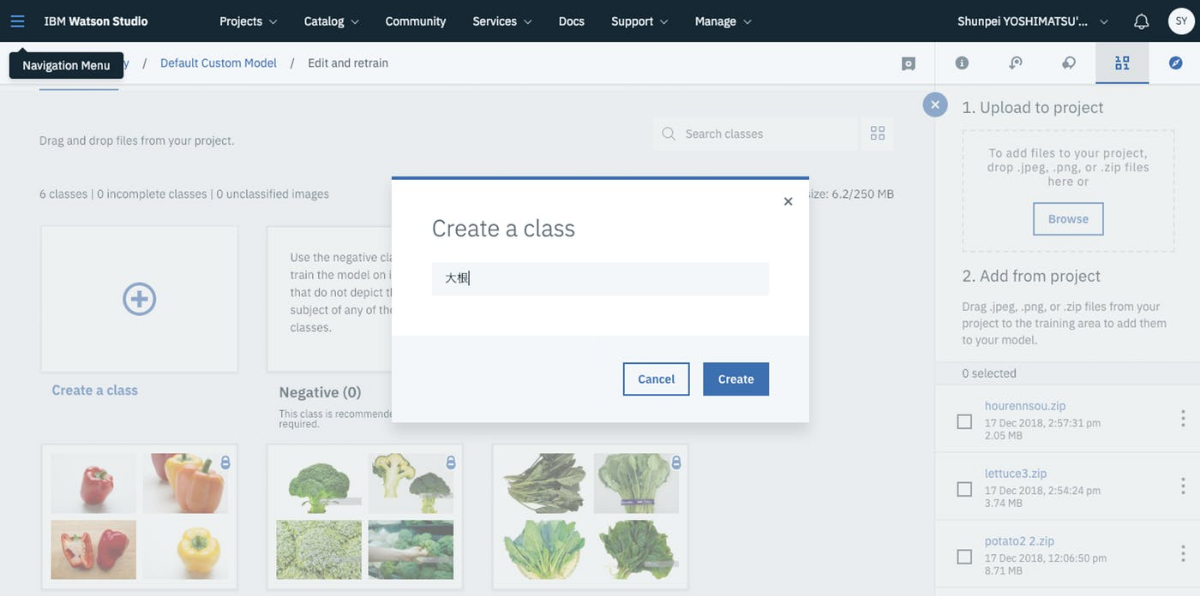The height and width of the screenshot is (596, 1200).
Task: Open the find data grid icon
Action: [1122, 63]
